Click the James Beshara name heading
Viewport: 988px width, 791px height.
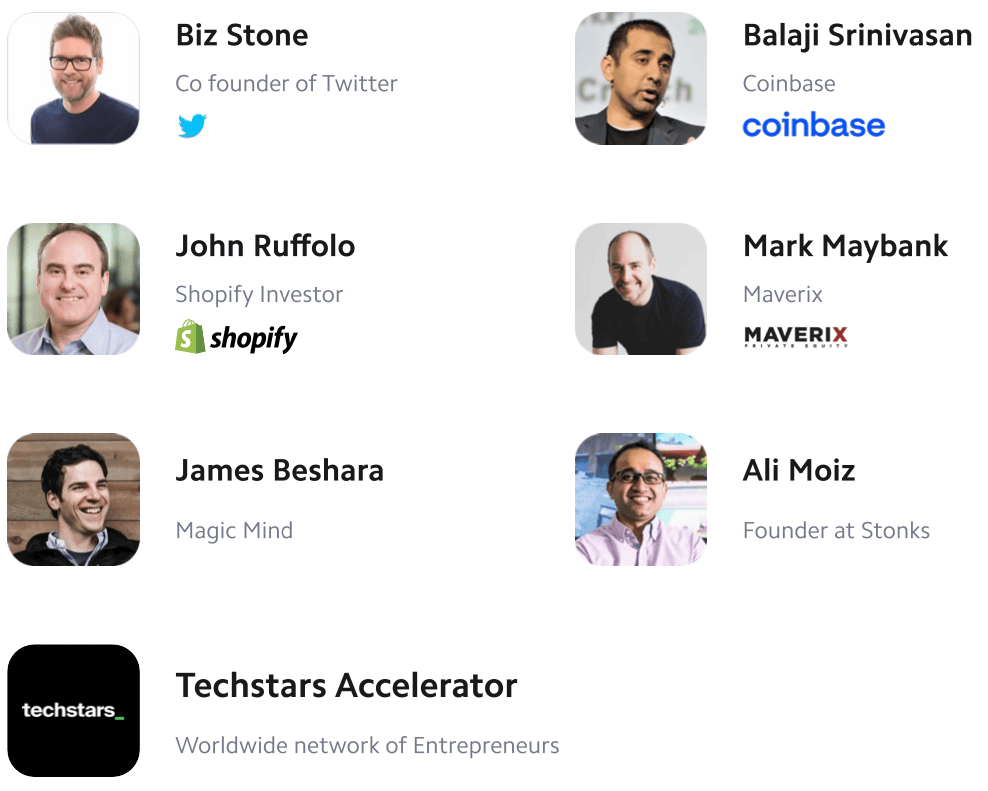(x=280, y=471)
